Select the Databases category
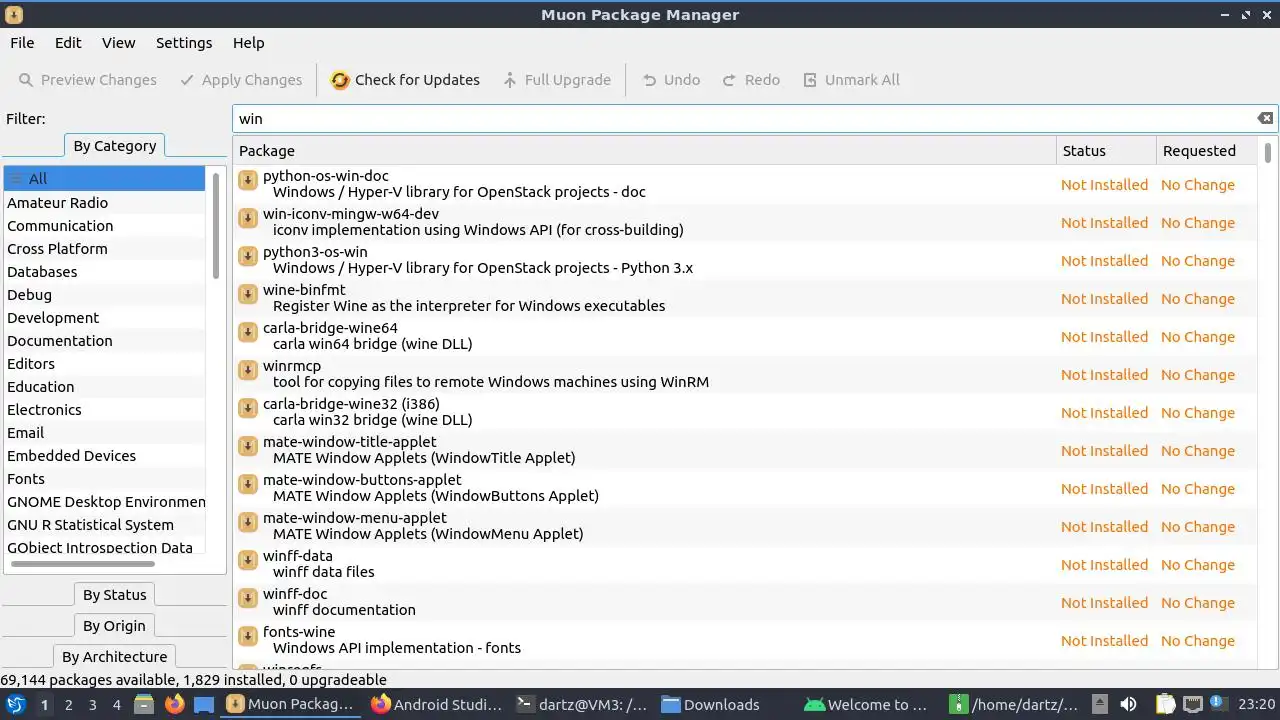Viewport: 1280px width, 720px height. [x=104, y=272]
